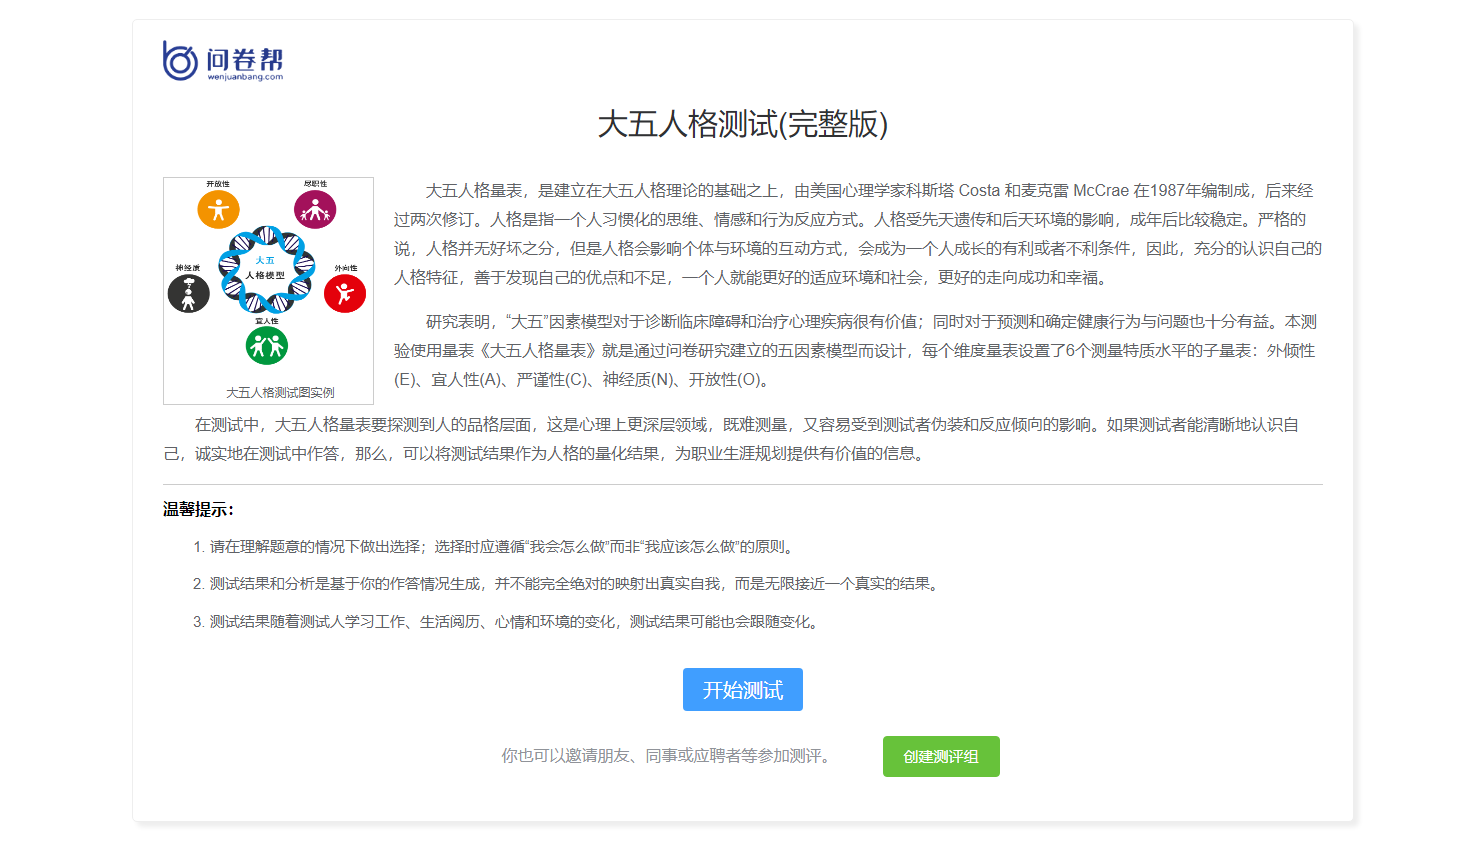Screen dimensions: 1484x859
Task: Open the 问卷帮 logo link
Action: point(223,61)
